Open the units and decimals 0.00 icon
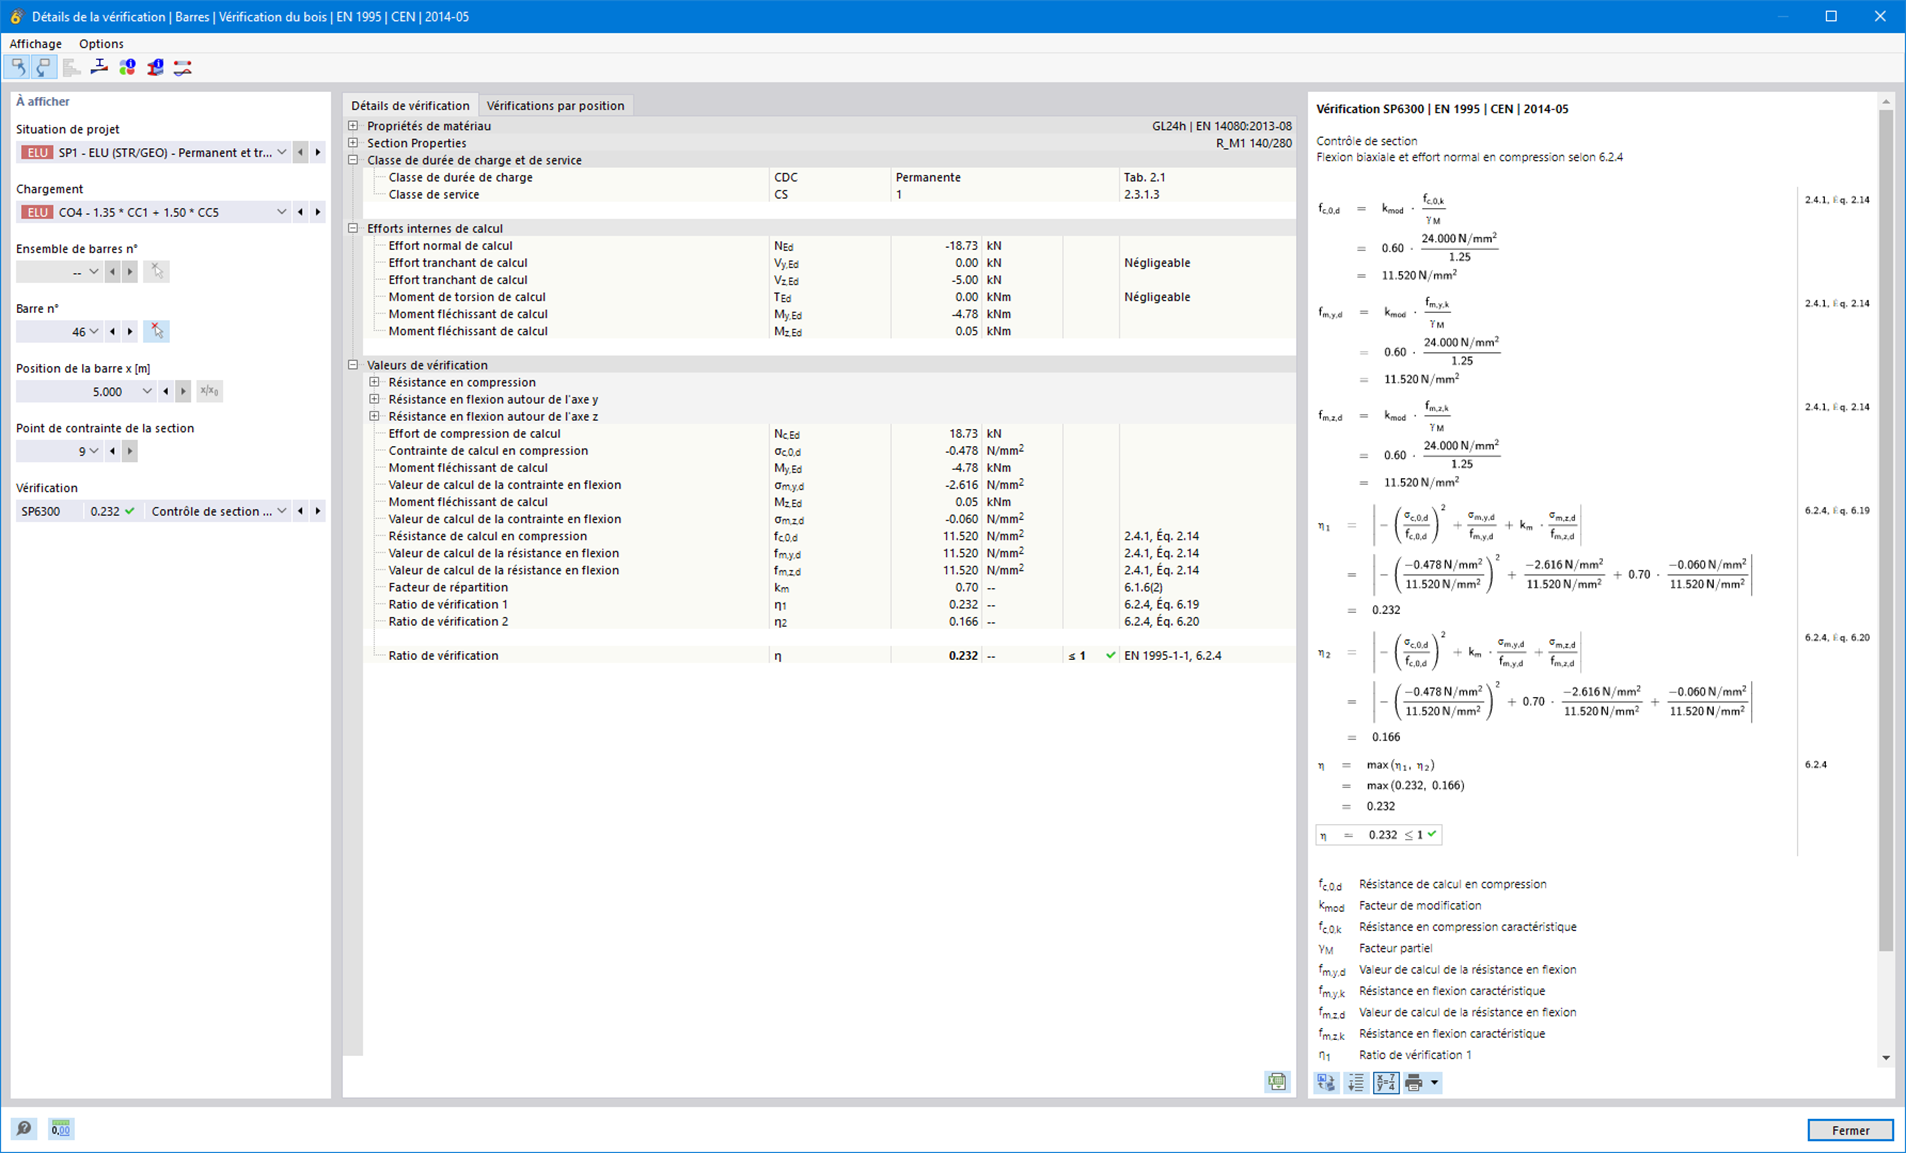1906x1153 pixels. pyautogui.click(x=60, y=1129)
